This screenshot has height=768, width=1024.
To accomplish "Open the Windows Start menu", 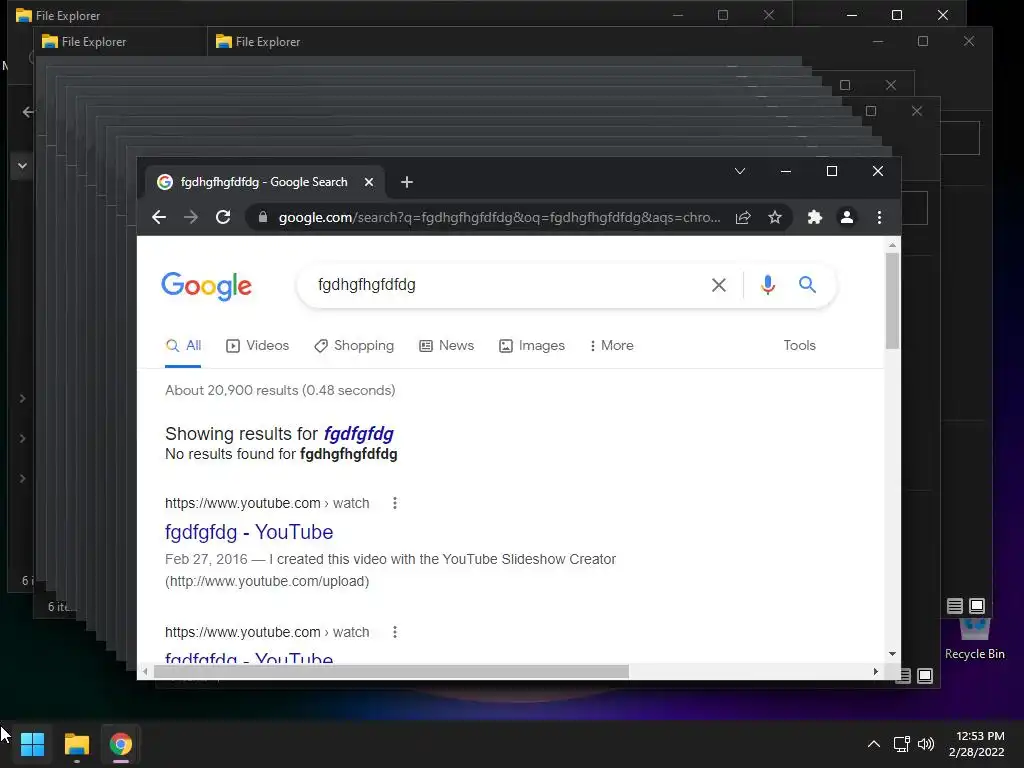I will [32, 744].
